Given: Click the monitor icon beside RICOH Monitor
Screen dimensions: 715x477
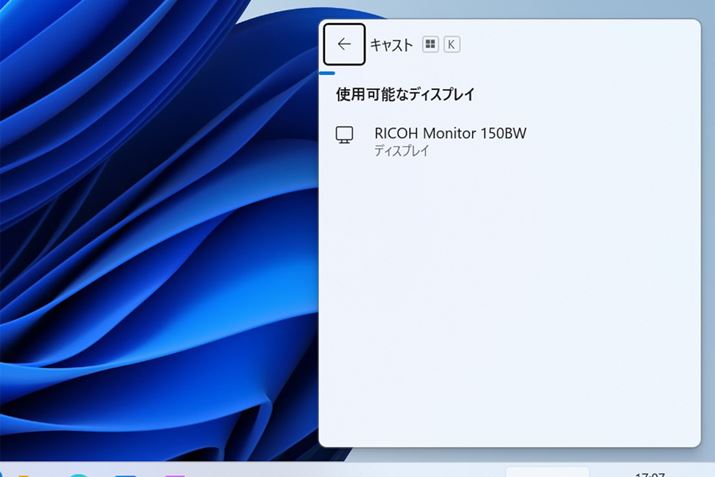Looking at the screenshot, I should [344, 135].
